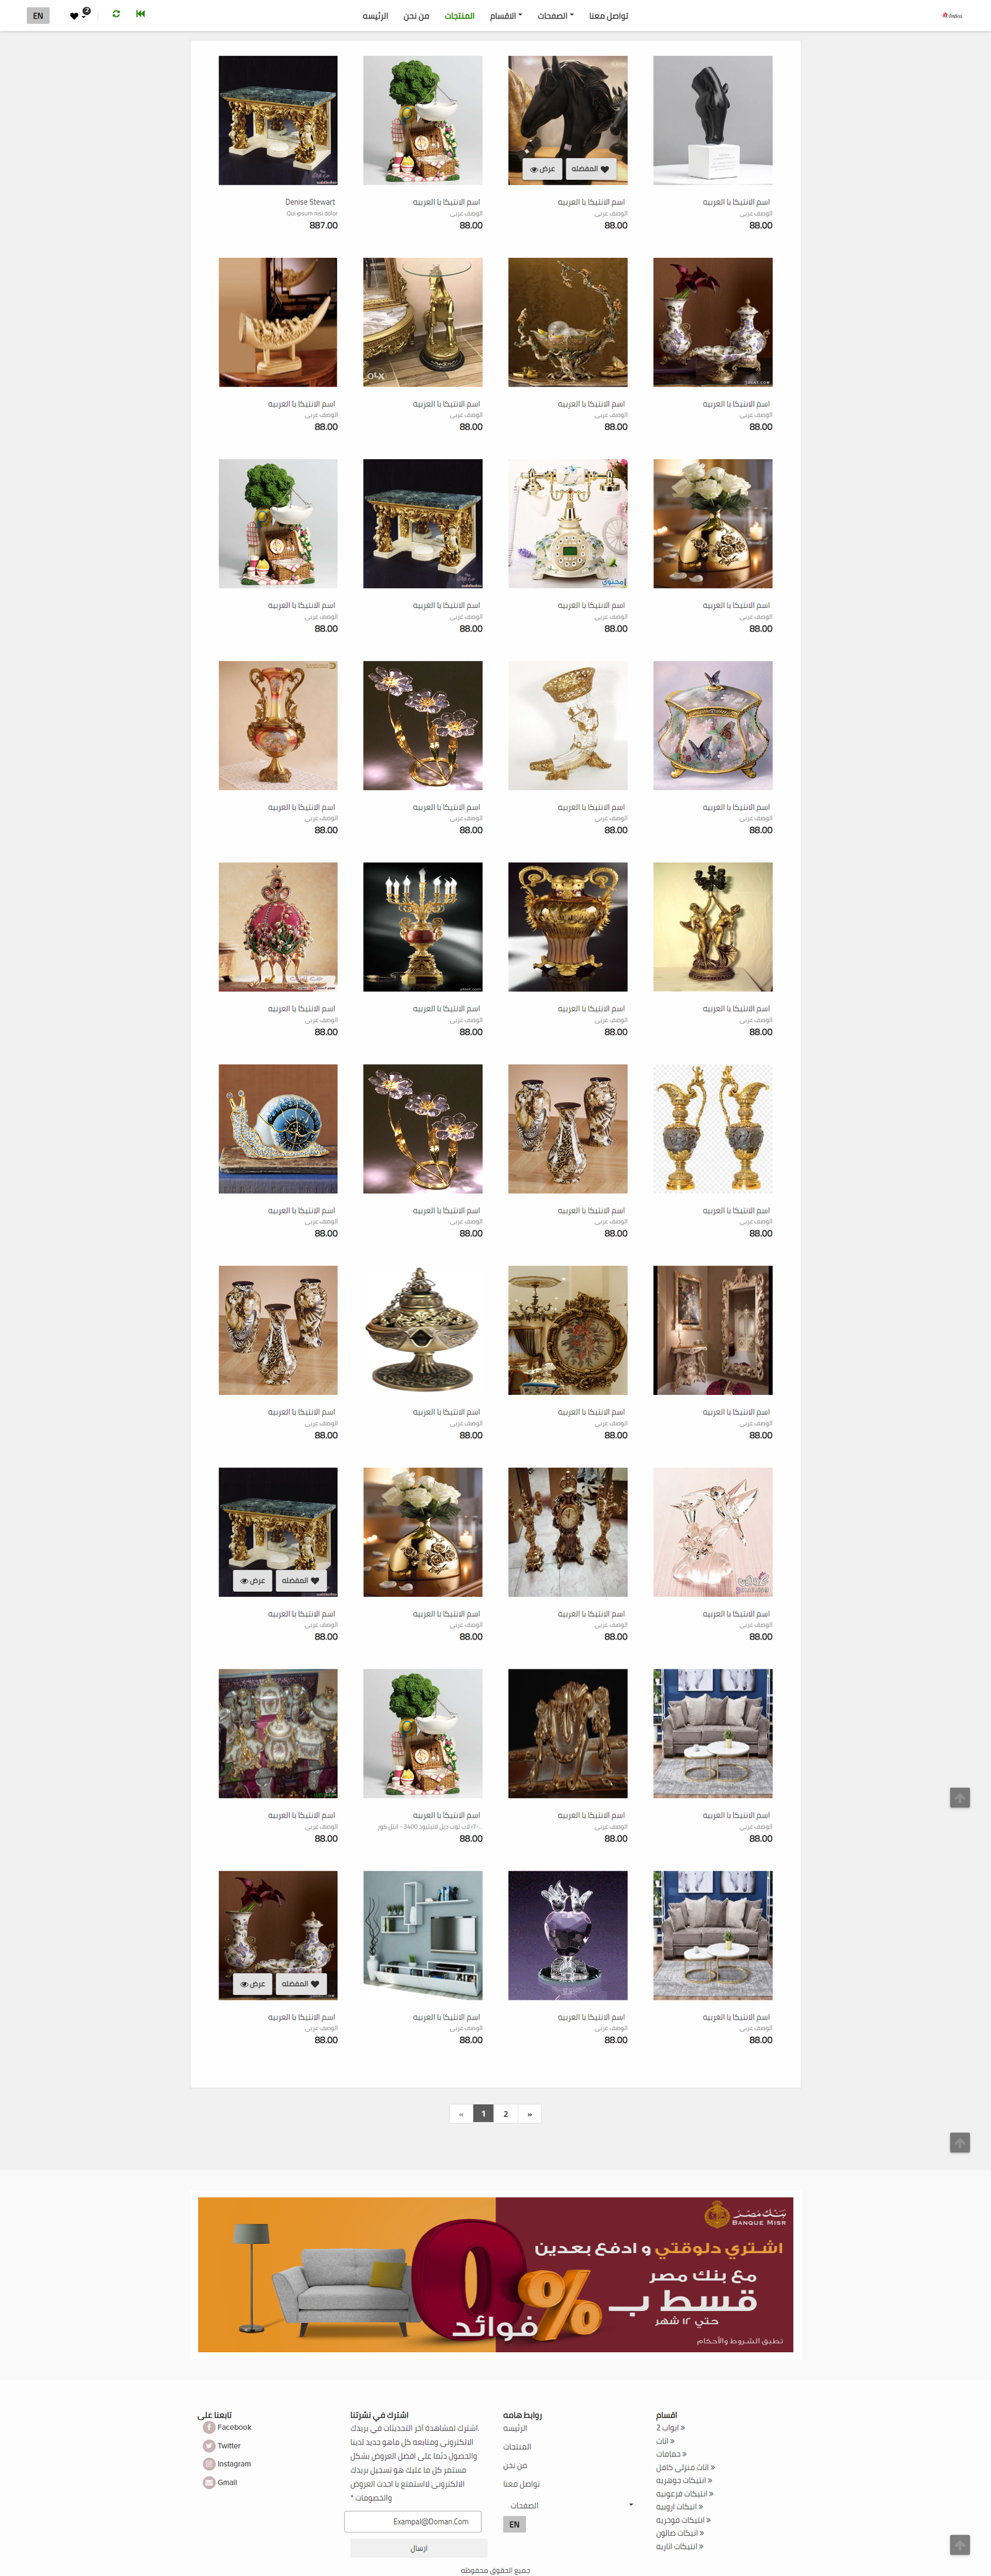Click the site logo in the header
The image size is (991, 2576).
pos(952,15)
